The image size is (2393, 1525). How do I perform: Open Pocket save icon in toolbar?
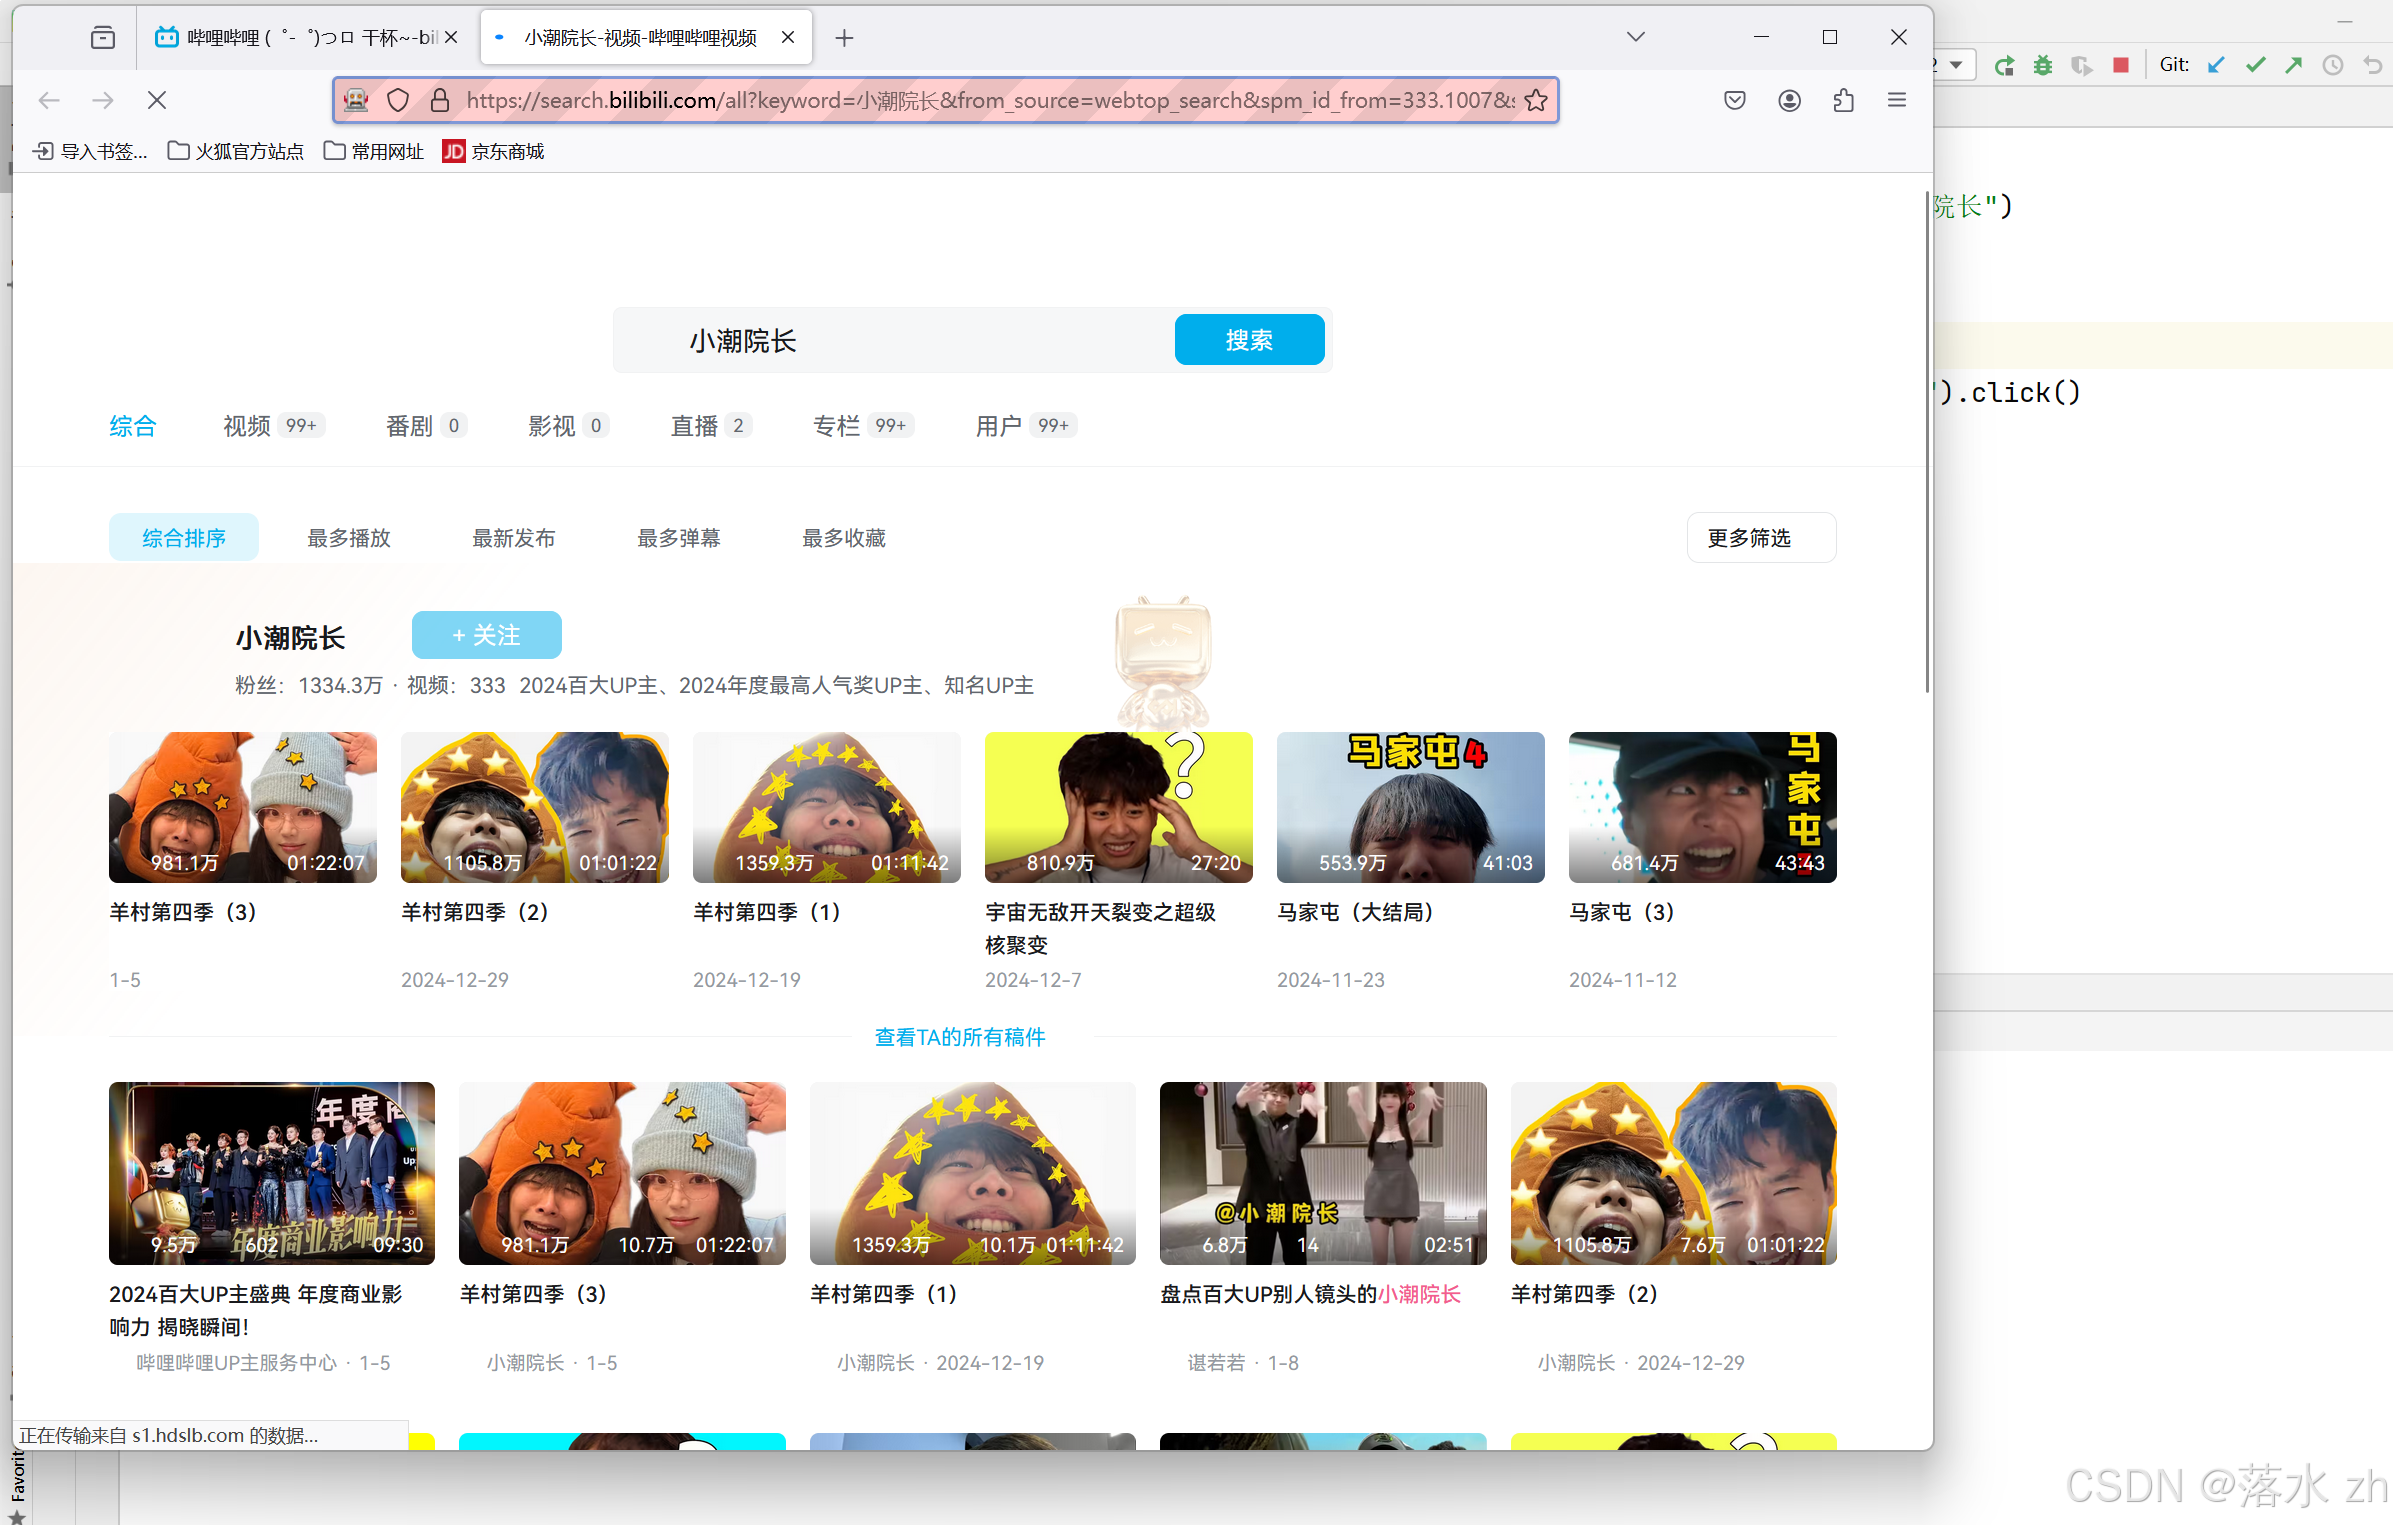click(1735, 100)
